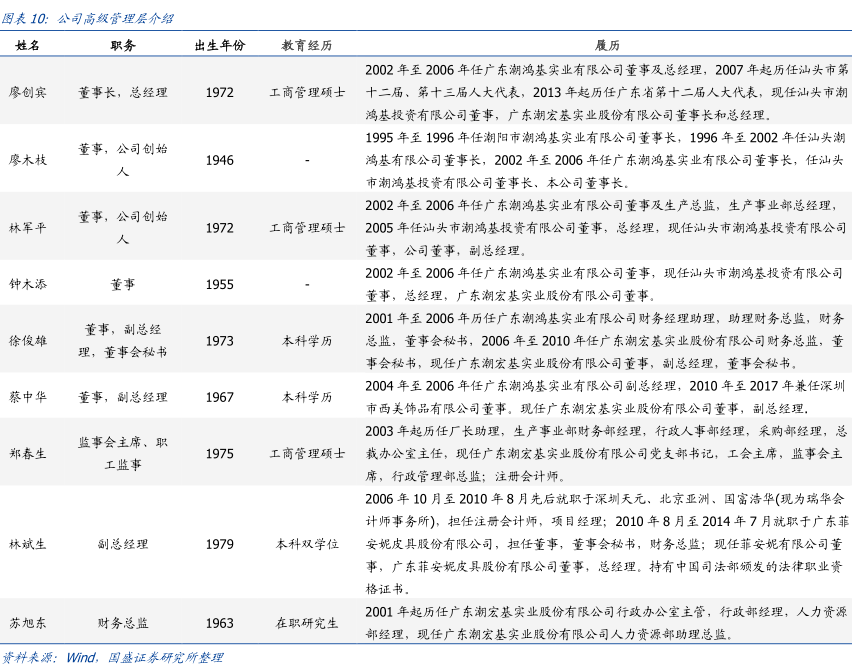Click the name 廖创宾 in first row
Viewport: 852px width, 664px height.
coord(28,92)
